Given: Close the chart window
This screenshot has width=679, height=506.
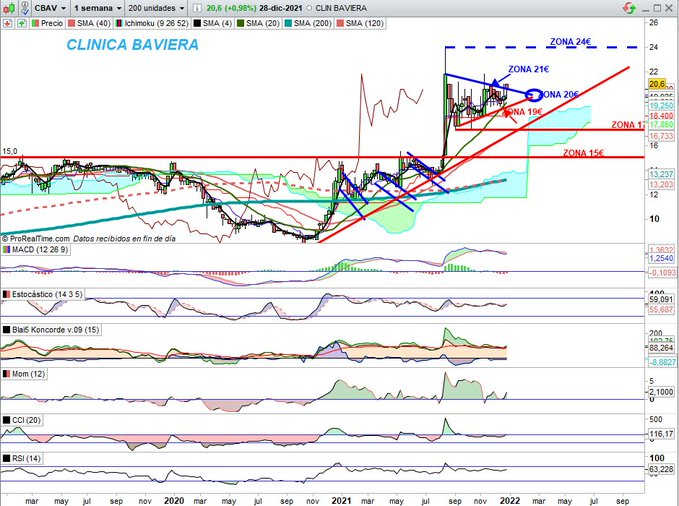Looking at the screenshot, I should [669, 8].
